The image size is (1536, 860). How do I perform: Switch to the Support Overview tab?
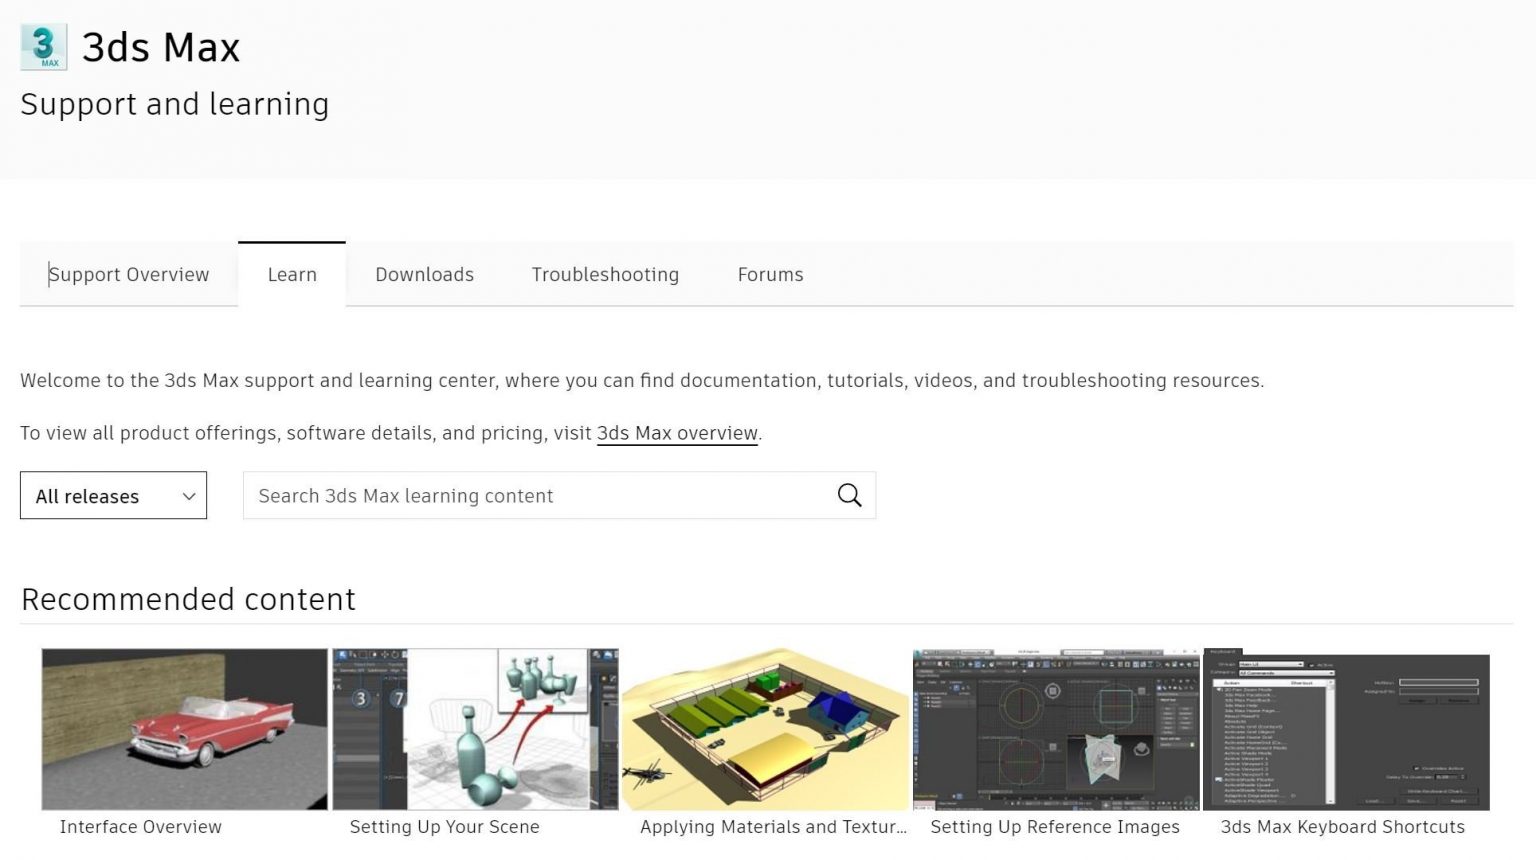coord(129,274)
